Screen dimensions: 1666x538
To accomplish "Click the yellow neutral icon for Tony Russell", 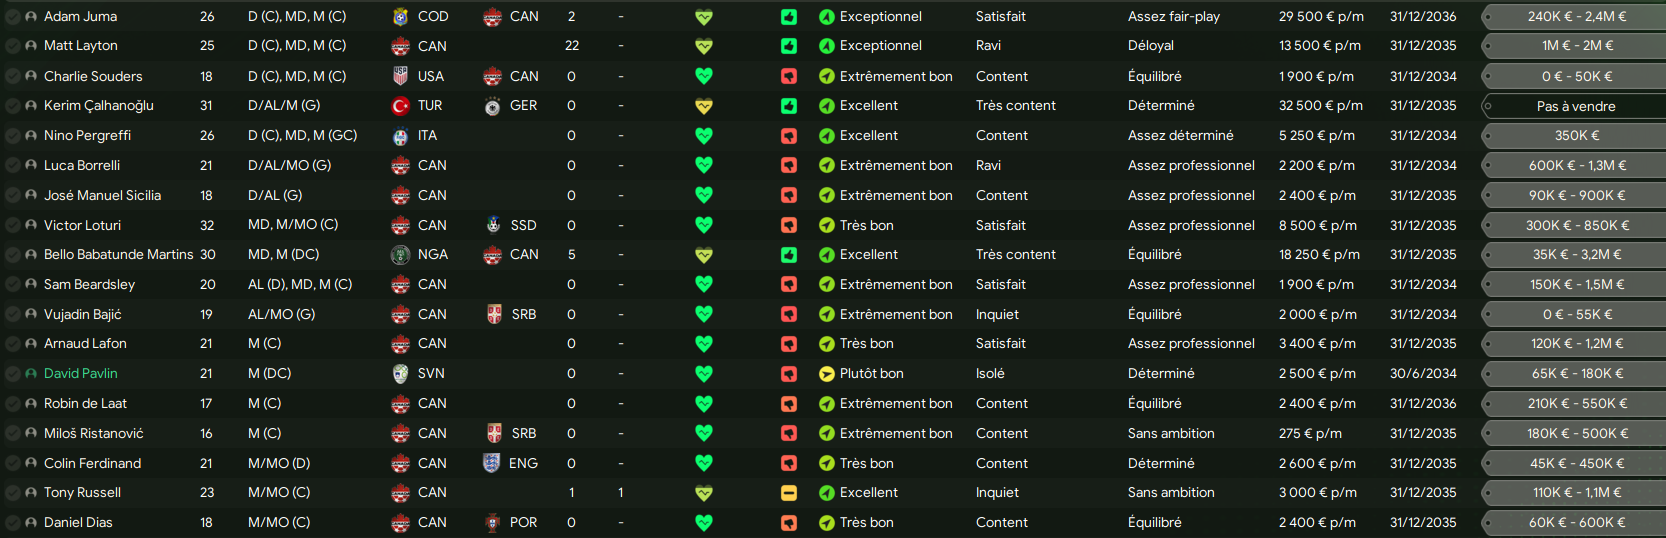I will click(x=789, y=493).
